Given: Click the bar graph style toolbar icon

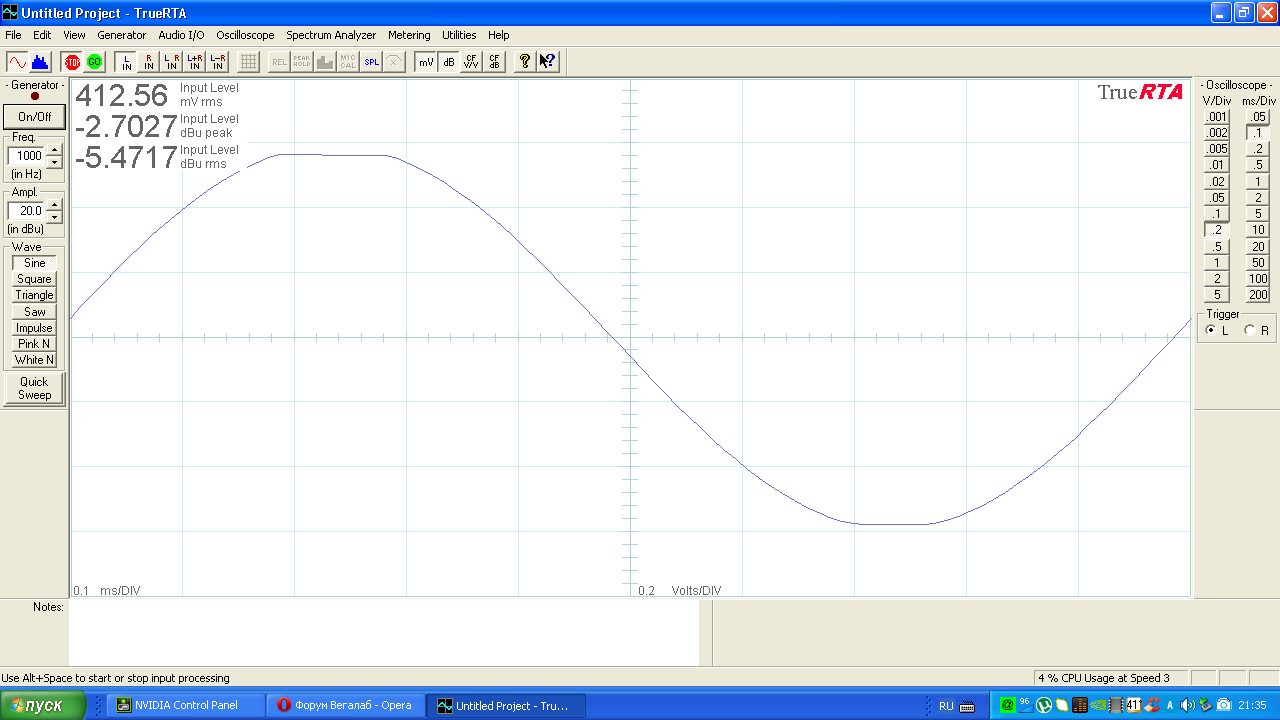Looking at the screenshot, I should pos(326,62).
